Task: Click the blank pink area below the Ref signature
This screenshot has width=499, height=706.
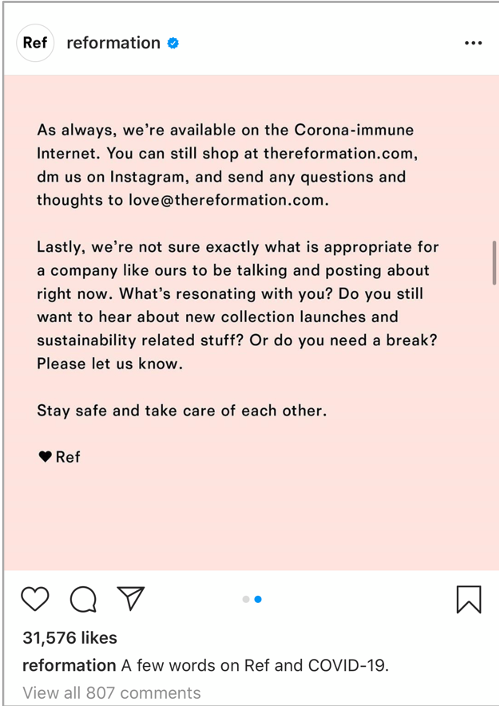Action: [252, 518]
